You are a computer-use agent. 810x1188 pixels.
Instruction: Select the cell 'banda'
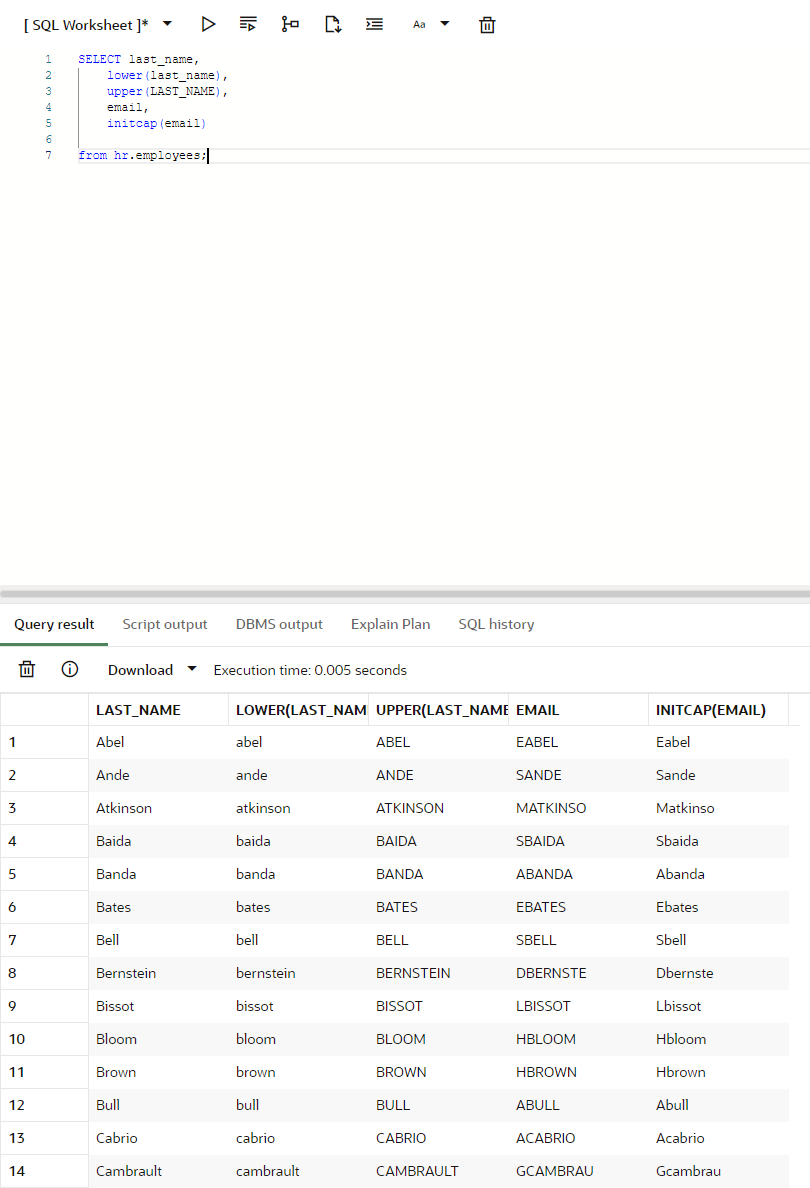299,874
